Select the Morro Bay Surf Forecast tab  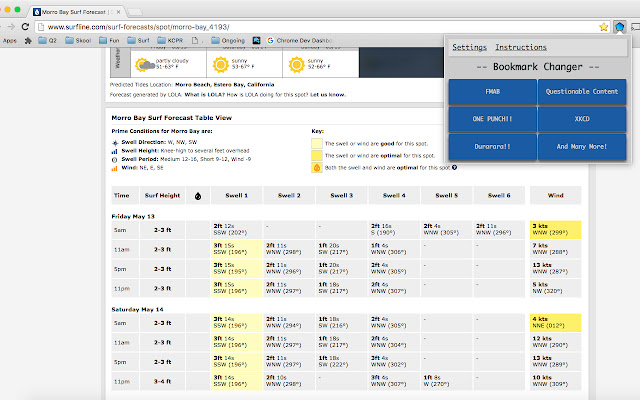(78, 12)
